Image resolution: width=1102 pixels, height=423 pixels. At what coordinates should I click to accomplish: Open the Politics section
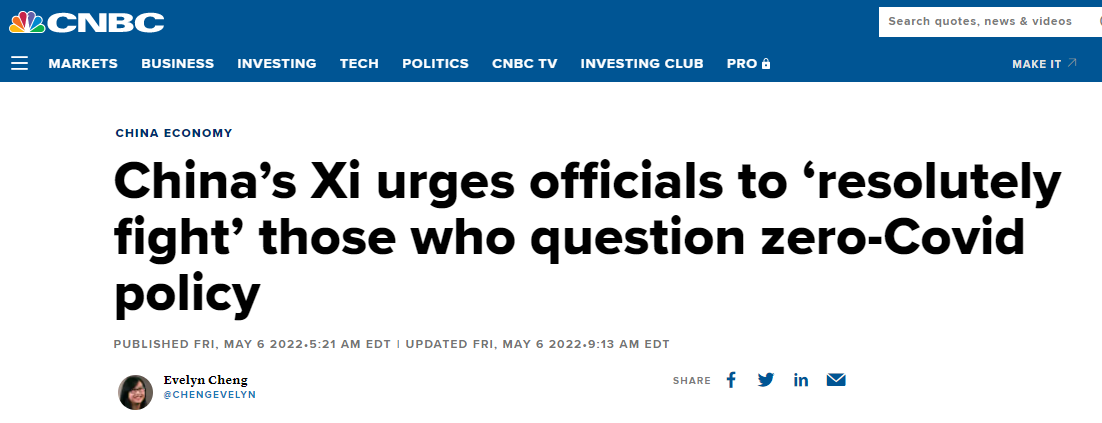coord(435,63)
